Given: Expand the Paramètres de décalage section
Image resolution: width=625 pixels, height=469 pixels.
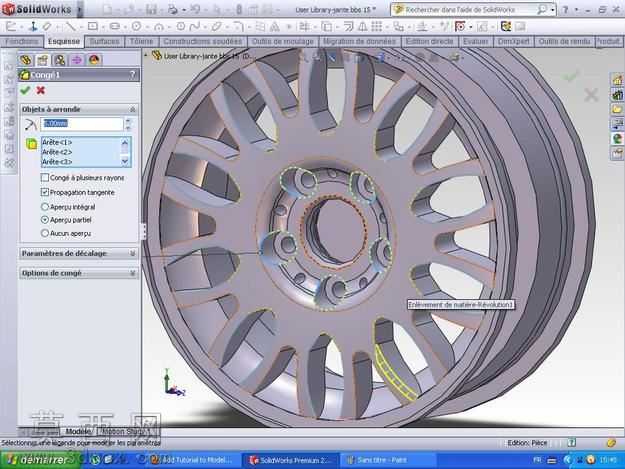Looking at the screenshot, I should [x=132, y=253].
